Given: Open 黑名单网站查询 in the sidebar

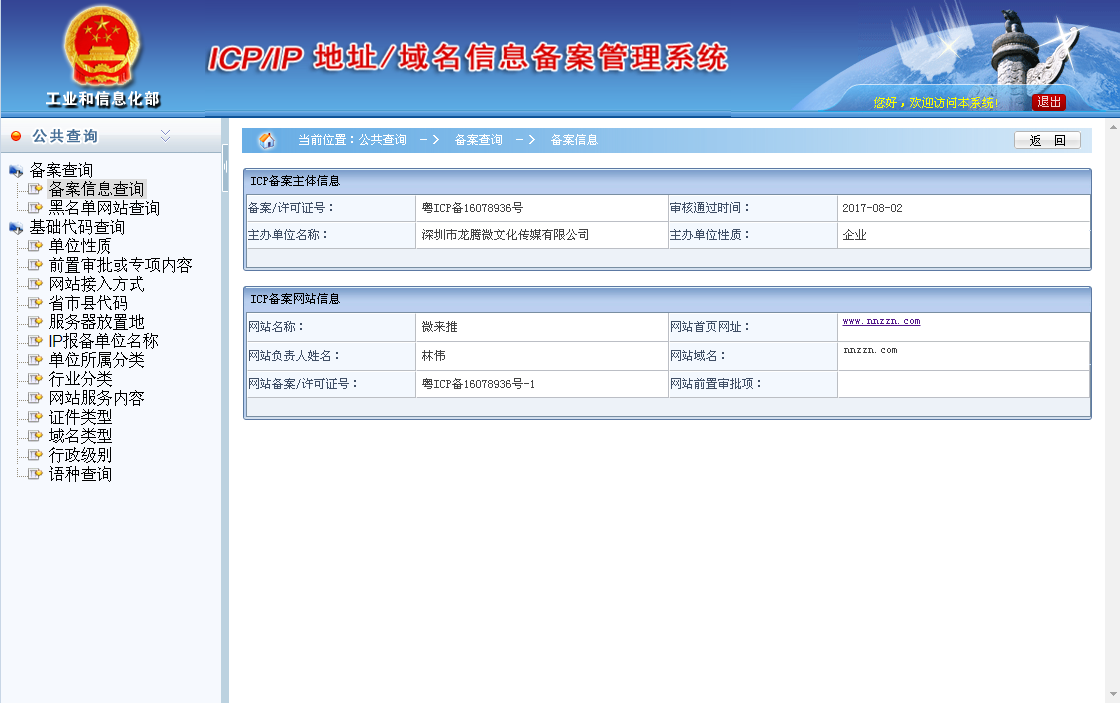Looking at the screenshot, I should 104,208.
